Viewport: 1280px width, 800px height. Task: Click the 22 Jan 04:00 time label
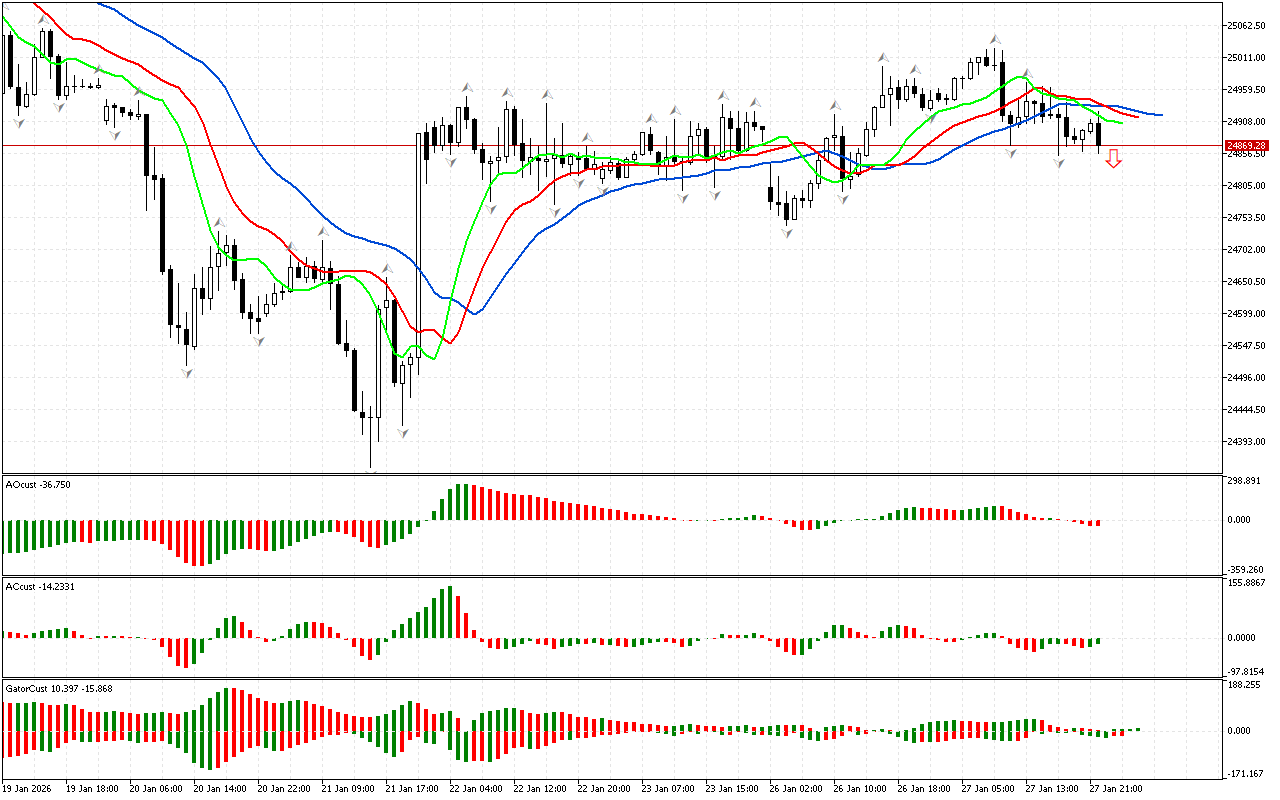474,788
